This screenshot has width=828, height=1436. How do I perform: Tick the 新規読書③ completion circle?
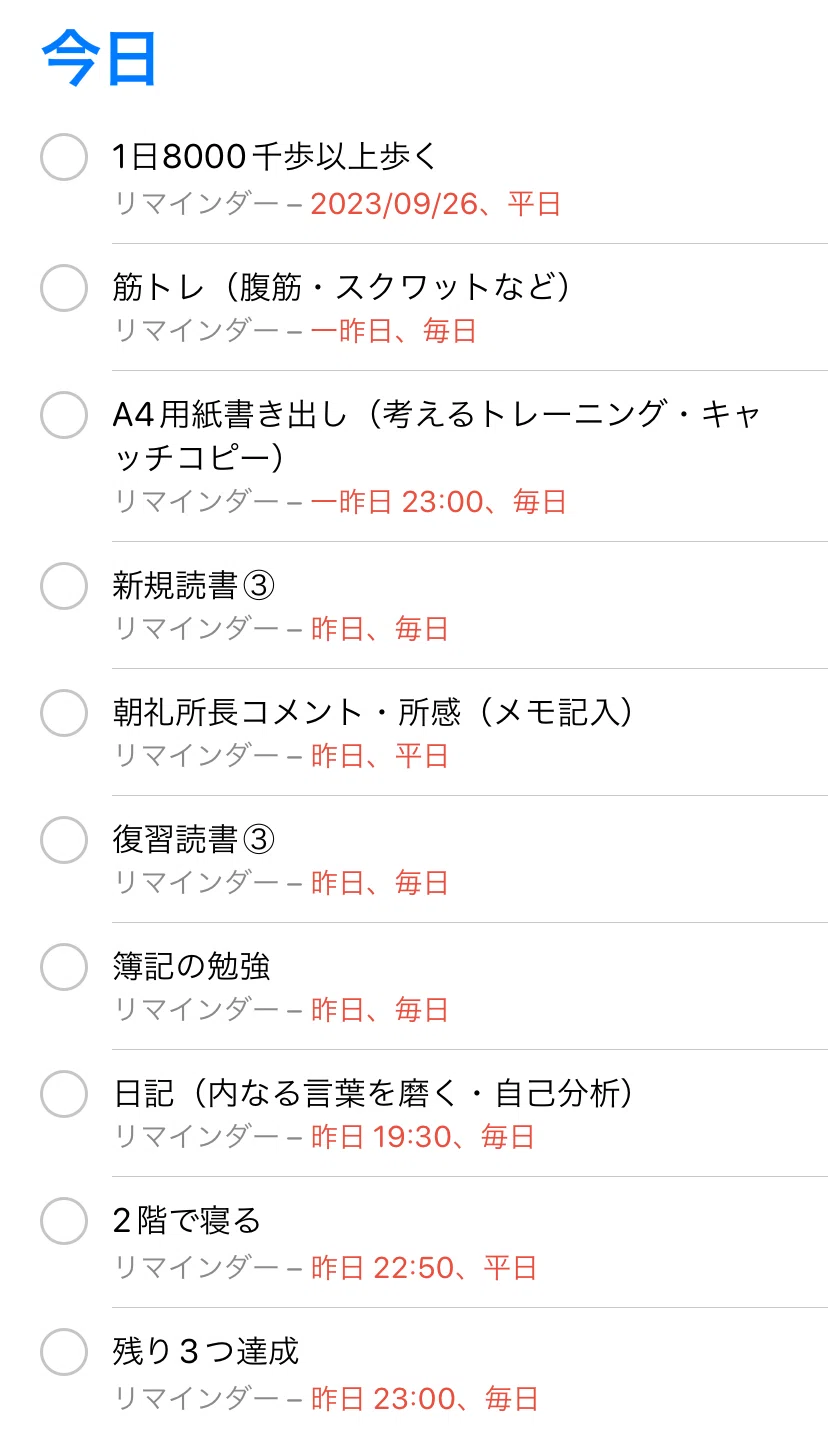coord(64,586)
